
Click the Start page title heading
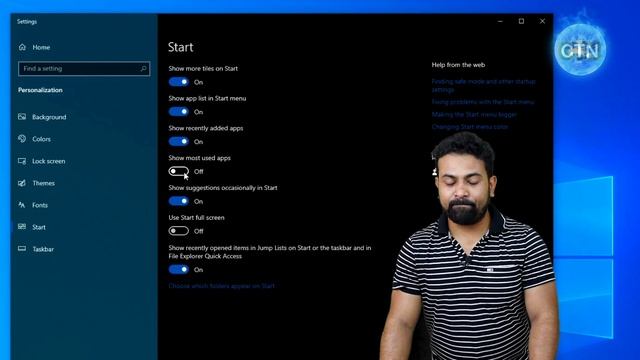click(180, 47)
